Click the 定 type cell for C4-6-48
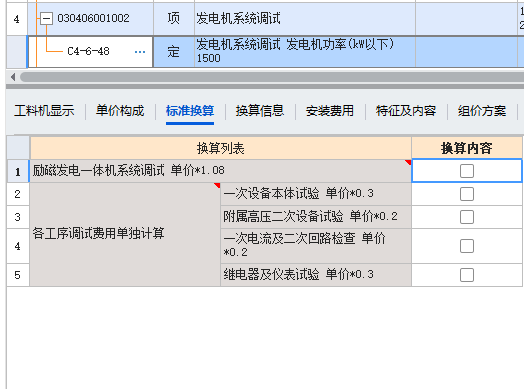This screenshot has width=524, height=389. pyautogui.click(x=174, y=52)
